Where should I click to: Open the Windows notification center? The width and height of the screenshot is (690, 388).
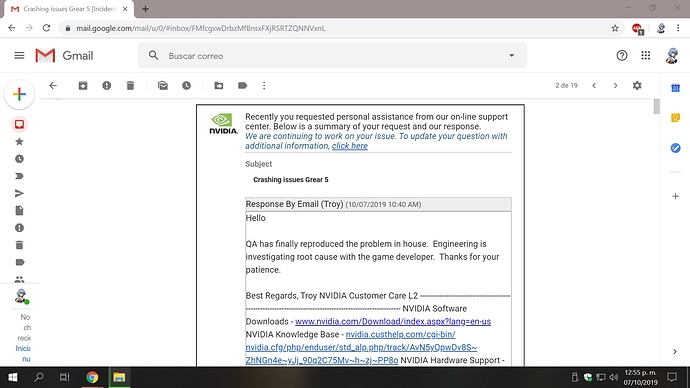[x=672, y=377]
